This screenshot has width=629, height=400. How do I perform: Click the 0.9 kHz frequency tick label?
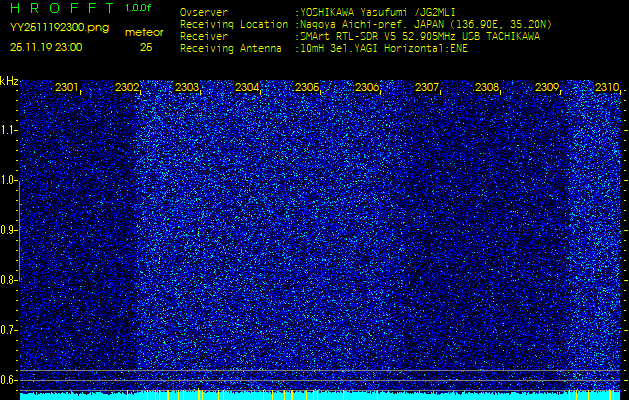[8, 230]
